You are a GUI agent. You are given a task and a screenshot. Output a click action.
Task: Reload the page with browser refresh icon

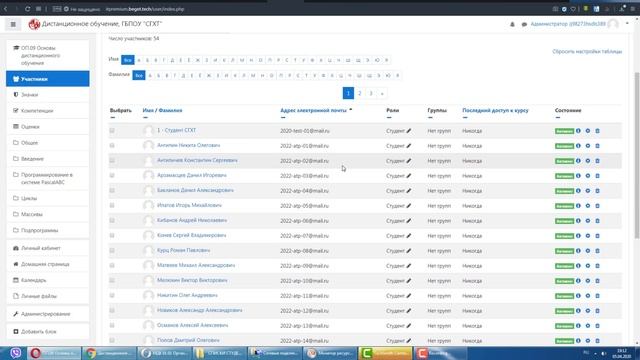tap(27, 9)
